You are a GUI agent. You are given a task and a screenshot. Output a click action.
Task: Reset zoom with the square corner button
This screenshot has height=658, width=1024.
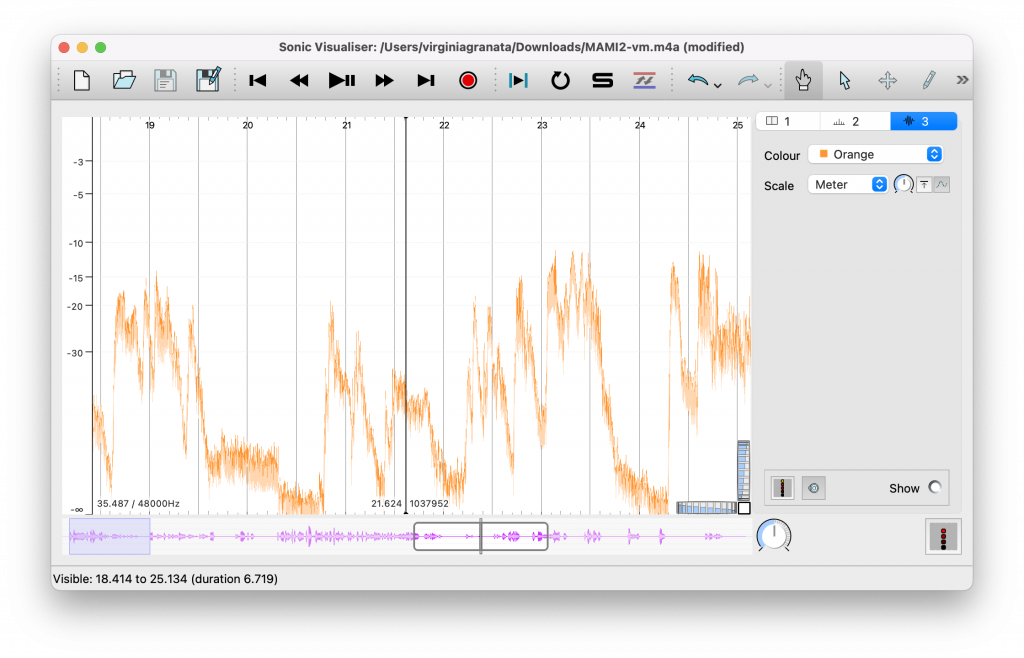(x=744, y=507)
